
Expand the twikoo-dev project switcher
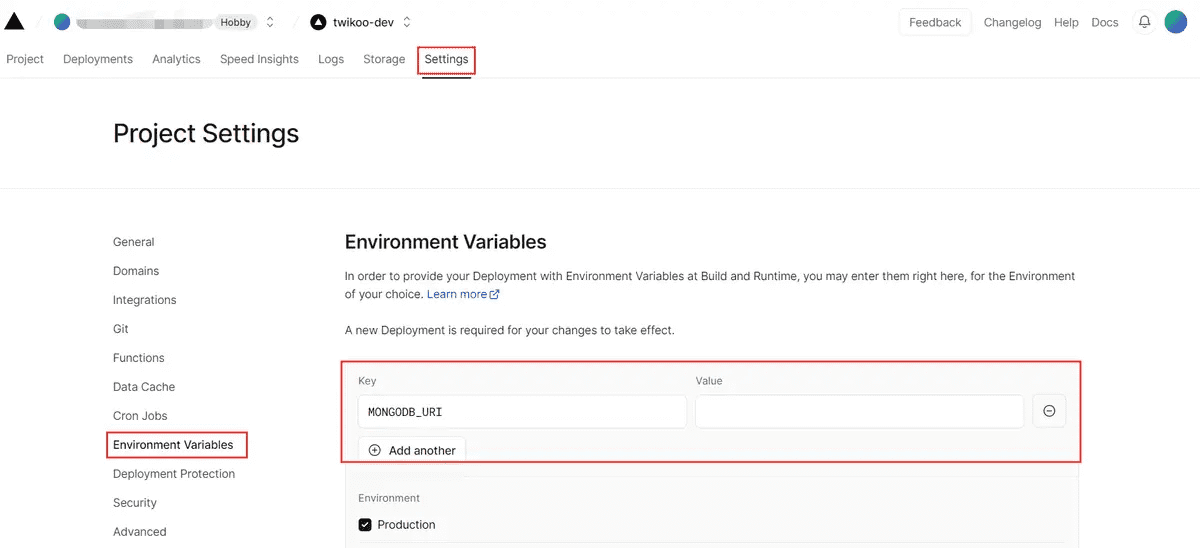coord(407,22)
